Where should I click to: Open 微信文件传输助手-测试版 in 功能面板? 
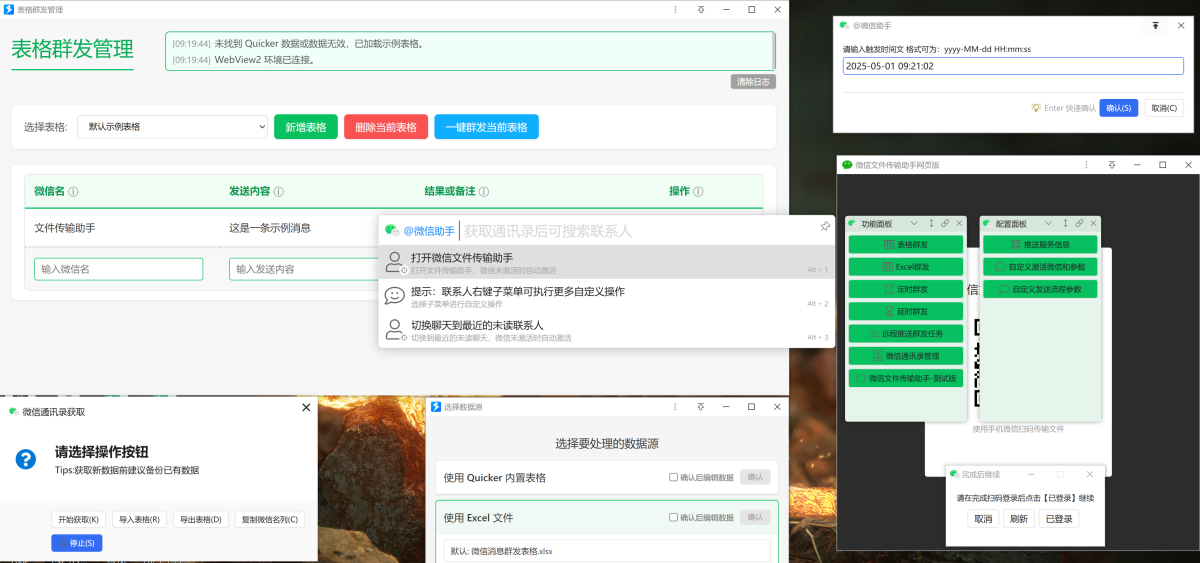906,379
